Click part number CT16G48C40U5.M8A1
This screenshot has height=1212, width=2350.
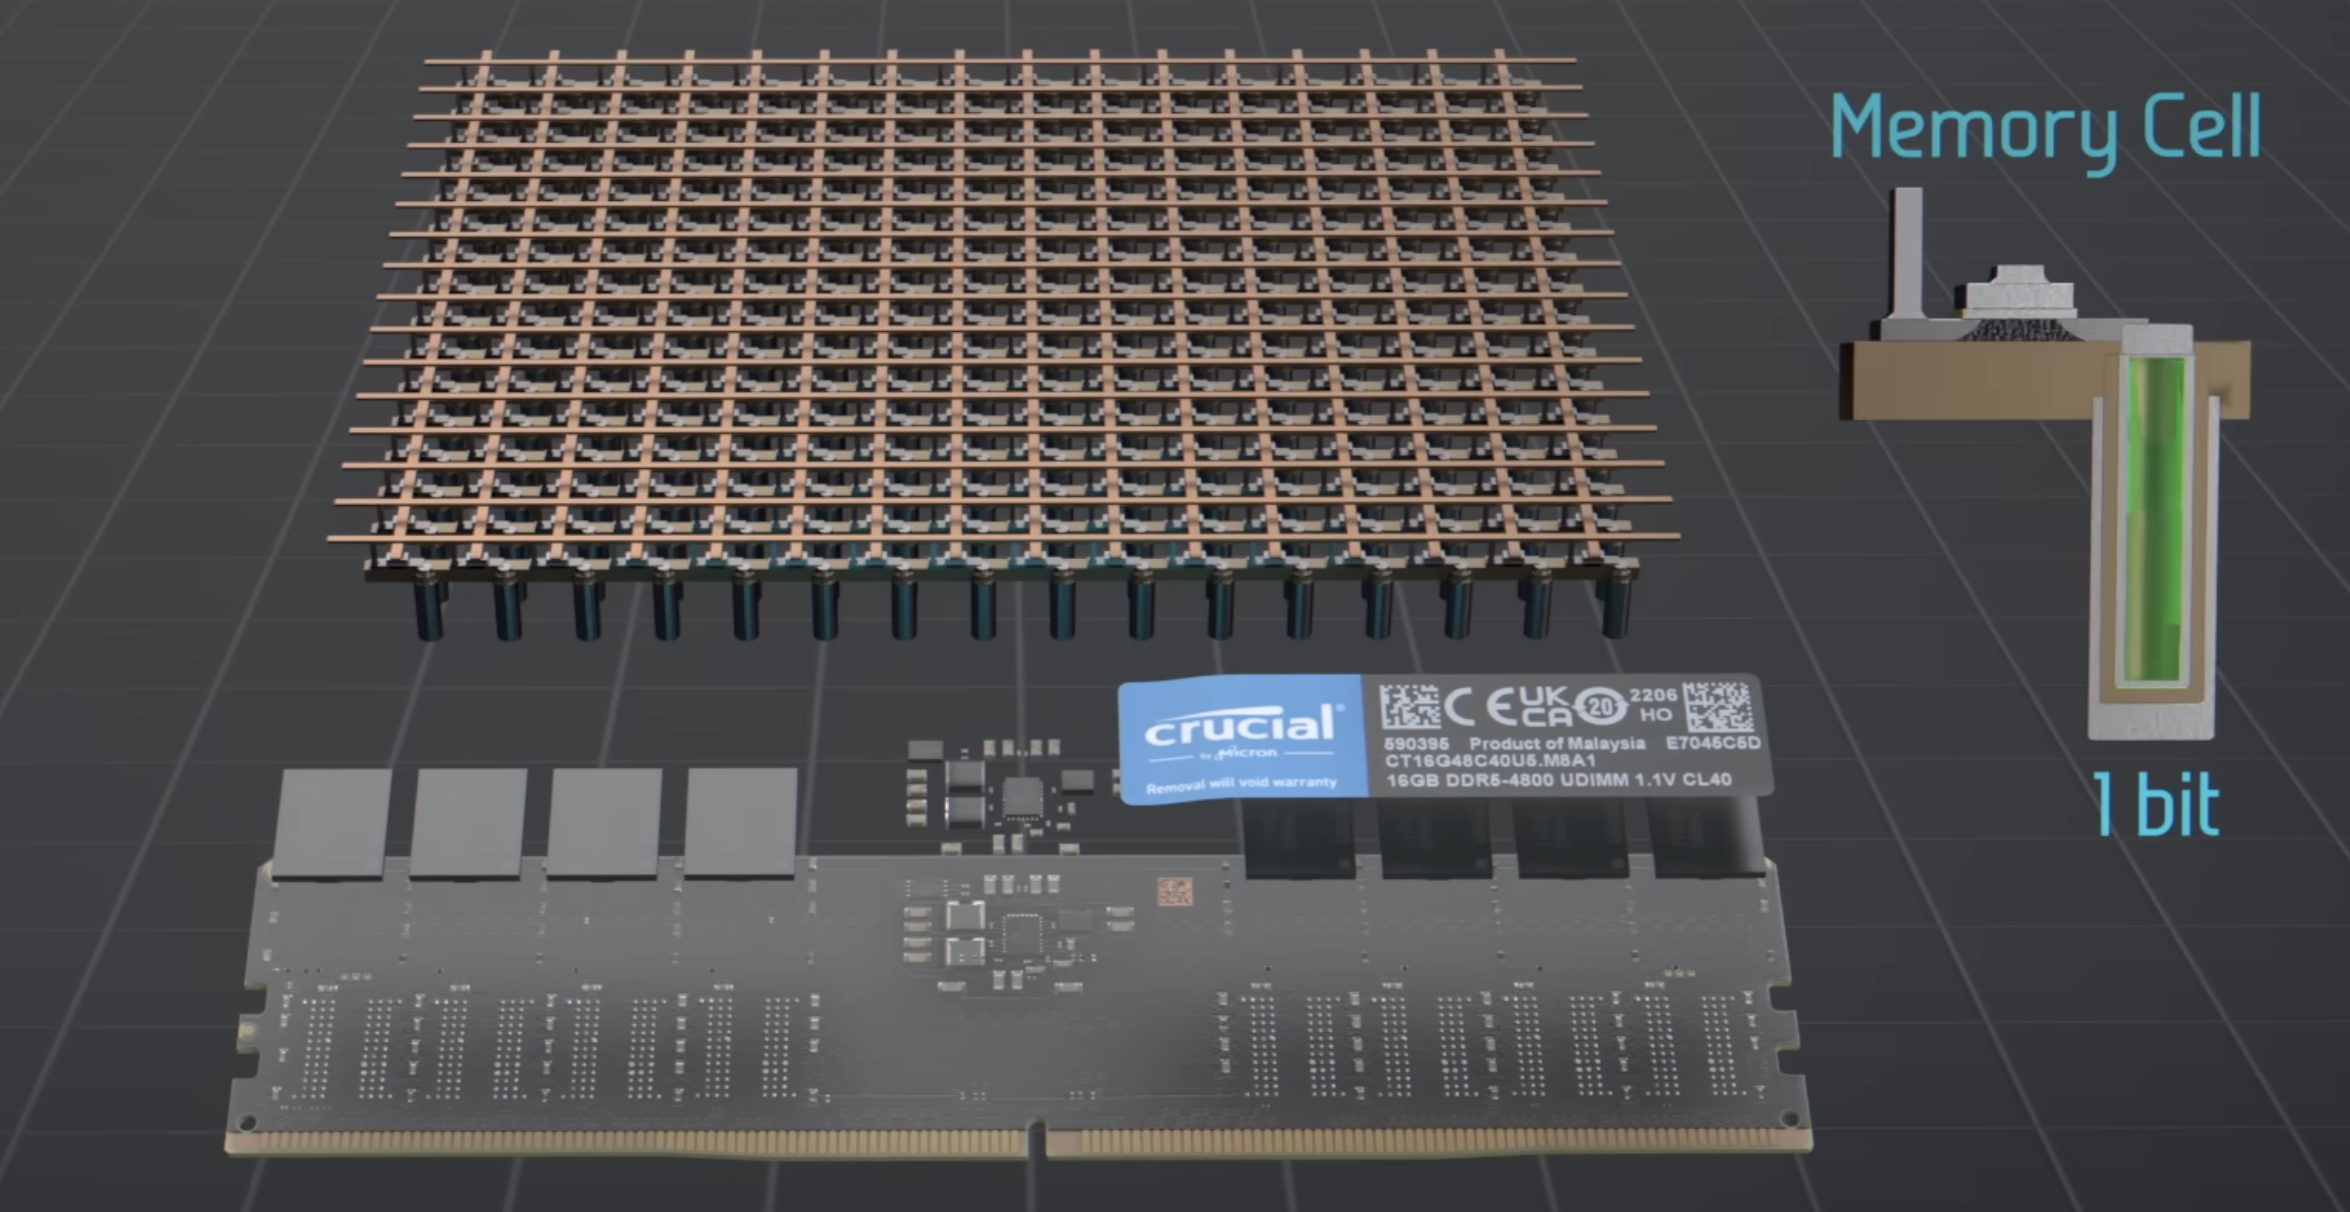coord(1489,762)
